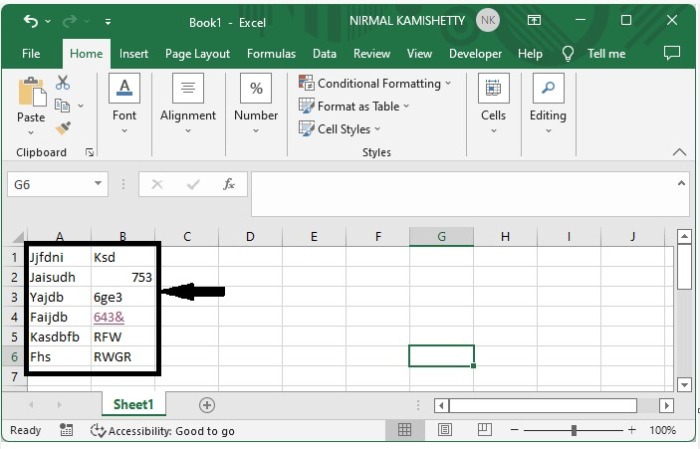The height and width of the screenshot is (449, 700).
Task: Click cell containing RWGR
Action: (x=124, y=357)
